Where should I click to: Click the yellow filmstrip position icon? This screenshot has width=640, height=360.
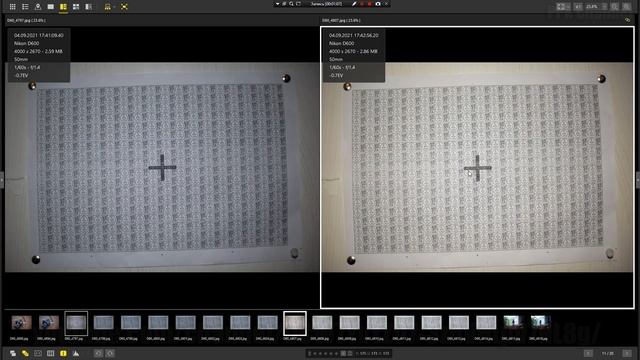click(x=107, y=7)
